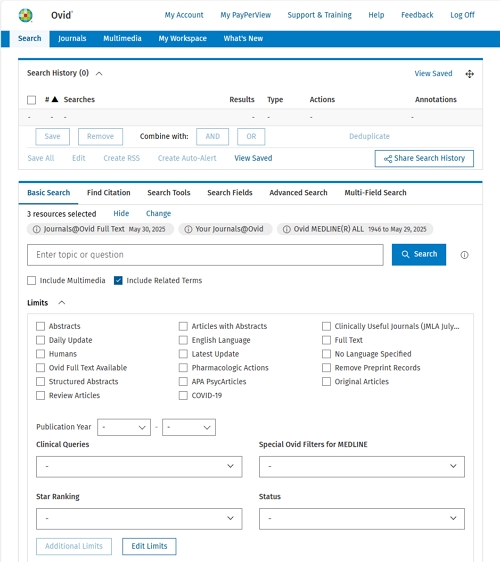Viewport: 500px width, 562px height.
Task: Click Share Search History button
Action: point(424,158)
